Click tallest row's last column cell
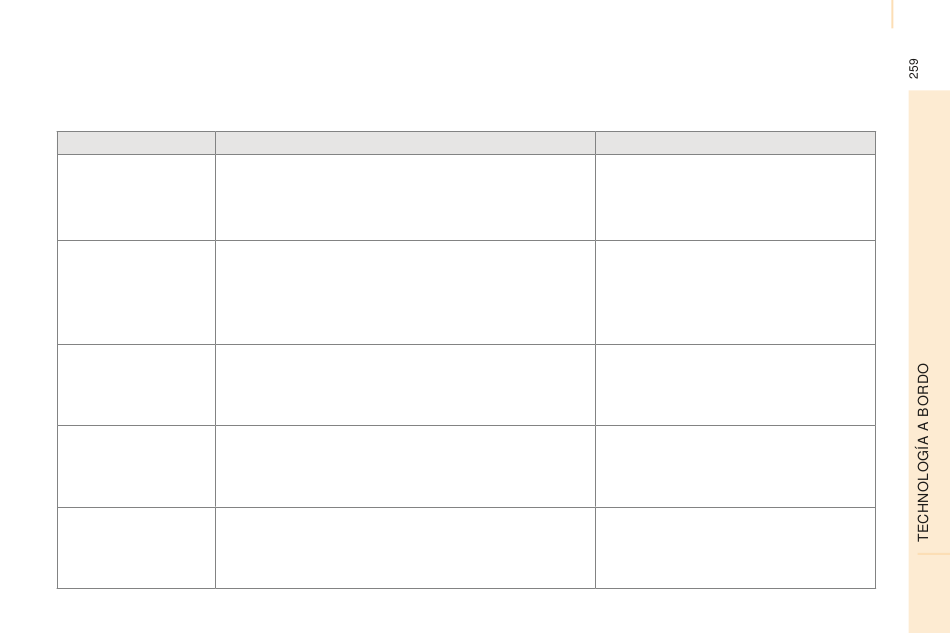The width and height of the screenshot is (950, 633). 736,293
